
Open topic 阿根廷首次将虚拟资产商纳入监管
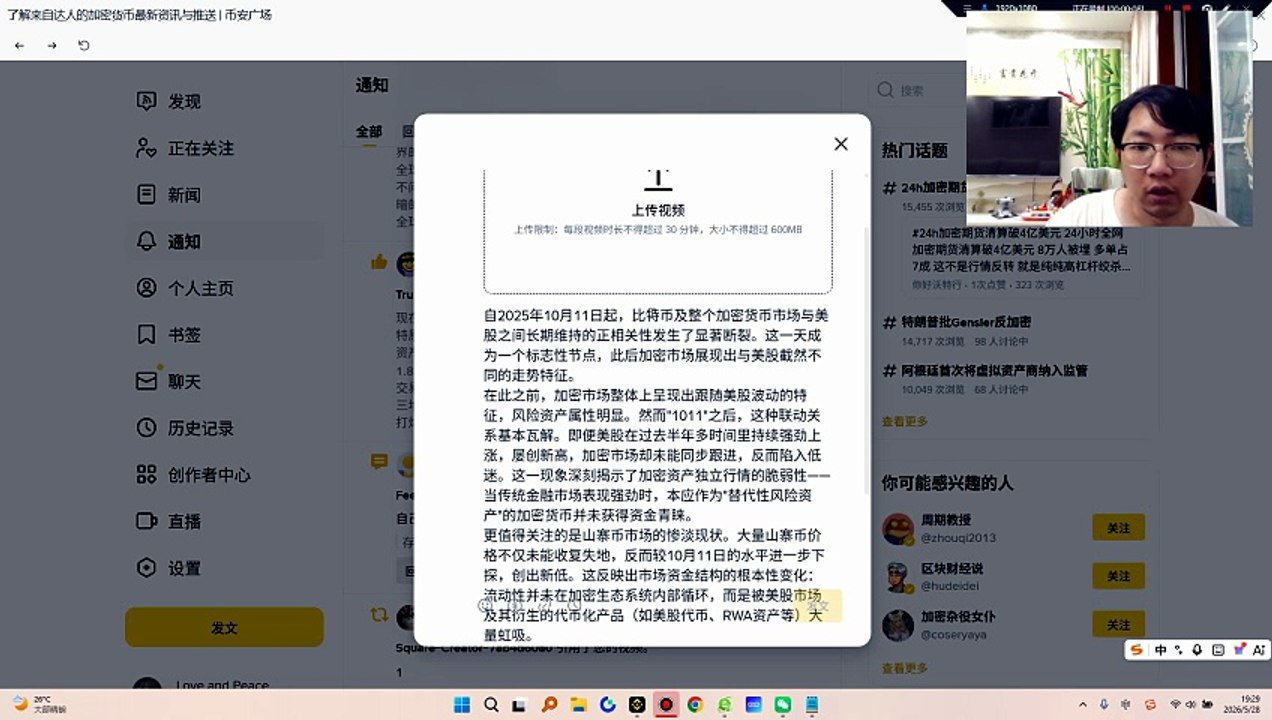point(994,370)
